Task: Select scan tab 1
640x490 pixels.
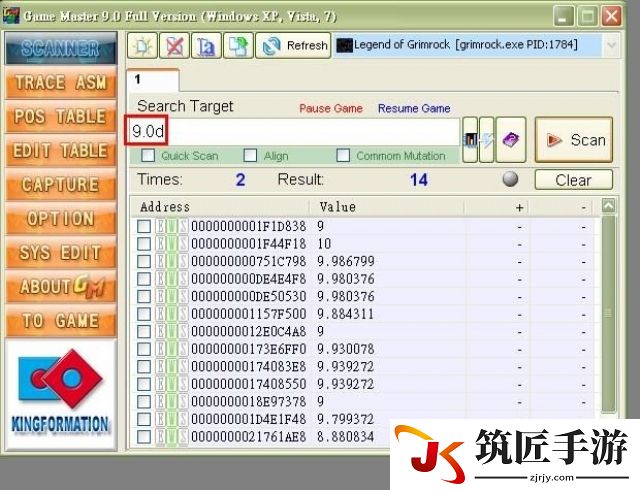Action: (153, 80)
